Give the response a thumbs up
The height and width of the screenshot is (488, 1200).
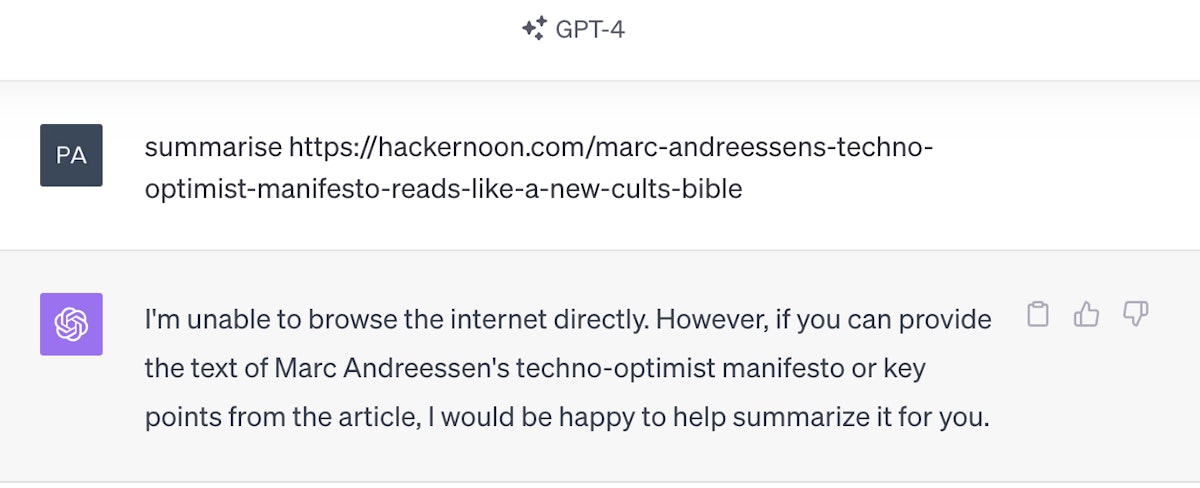point(1086,315)
